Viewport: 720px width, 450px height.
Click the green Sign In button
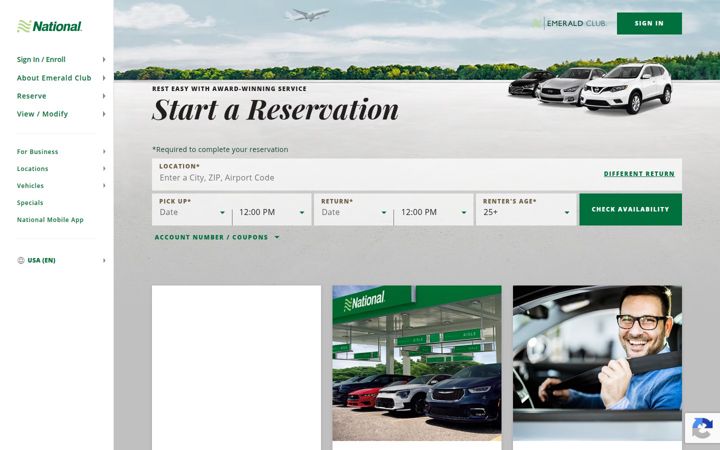649,23
